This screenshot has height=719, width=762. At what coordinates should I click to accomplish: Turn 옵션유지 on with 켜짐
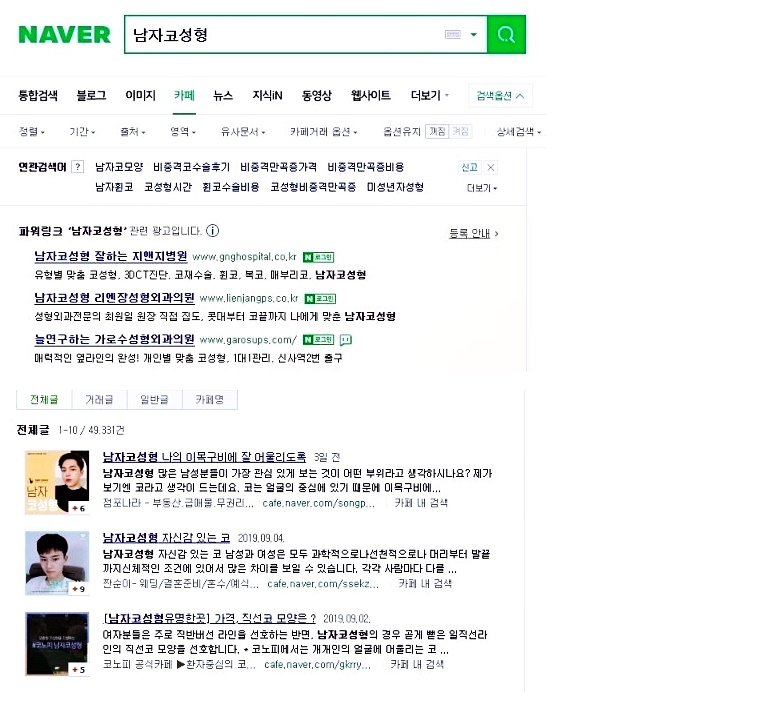[x=460, y=132]
